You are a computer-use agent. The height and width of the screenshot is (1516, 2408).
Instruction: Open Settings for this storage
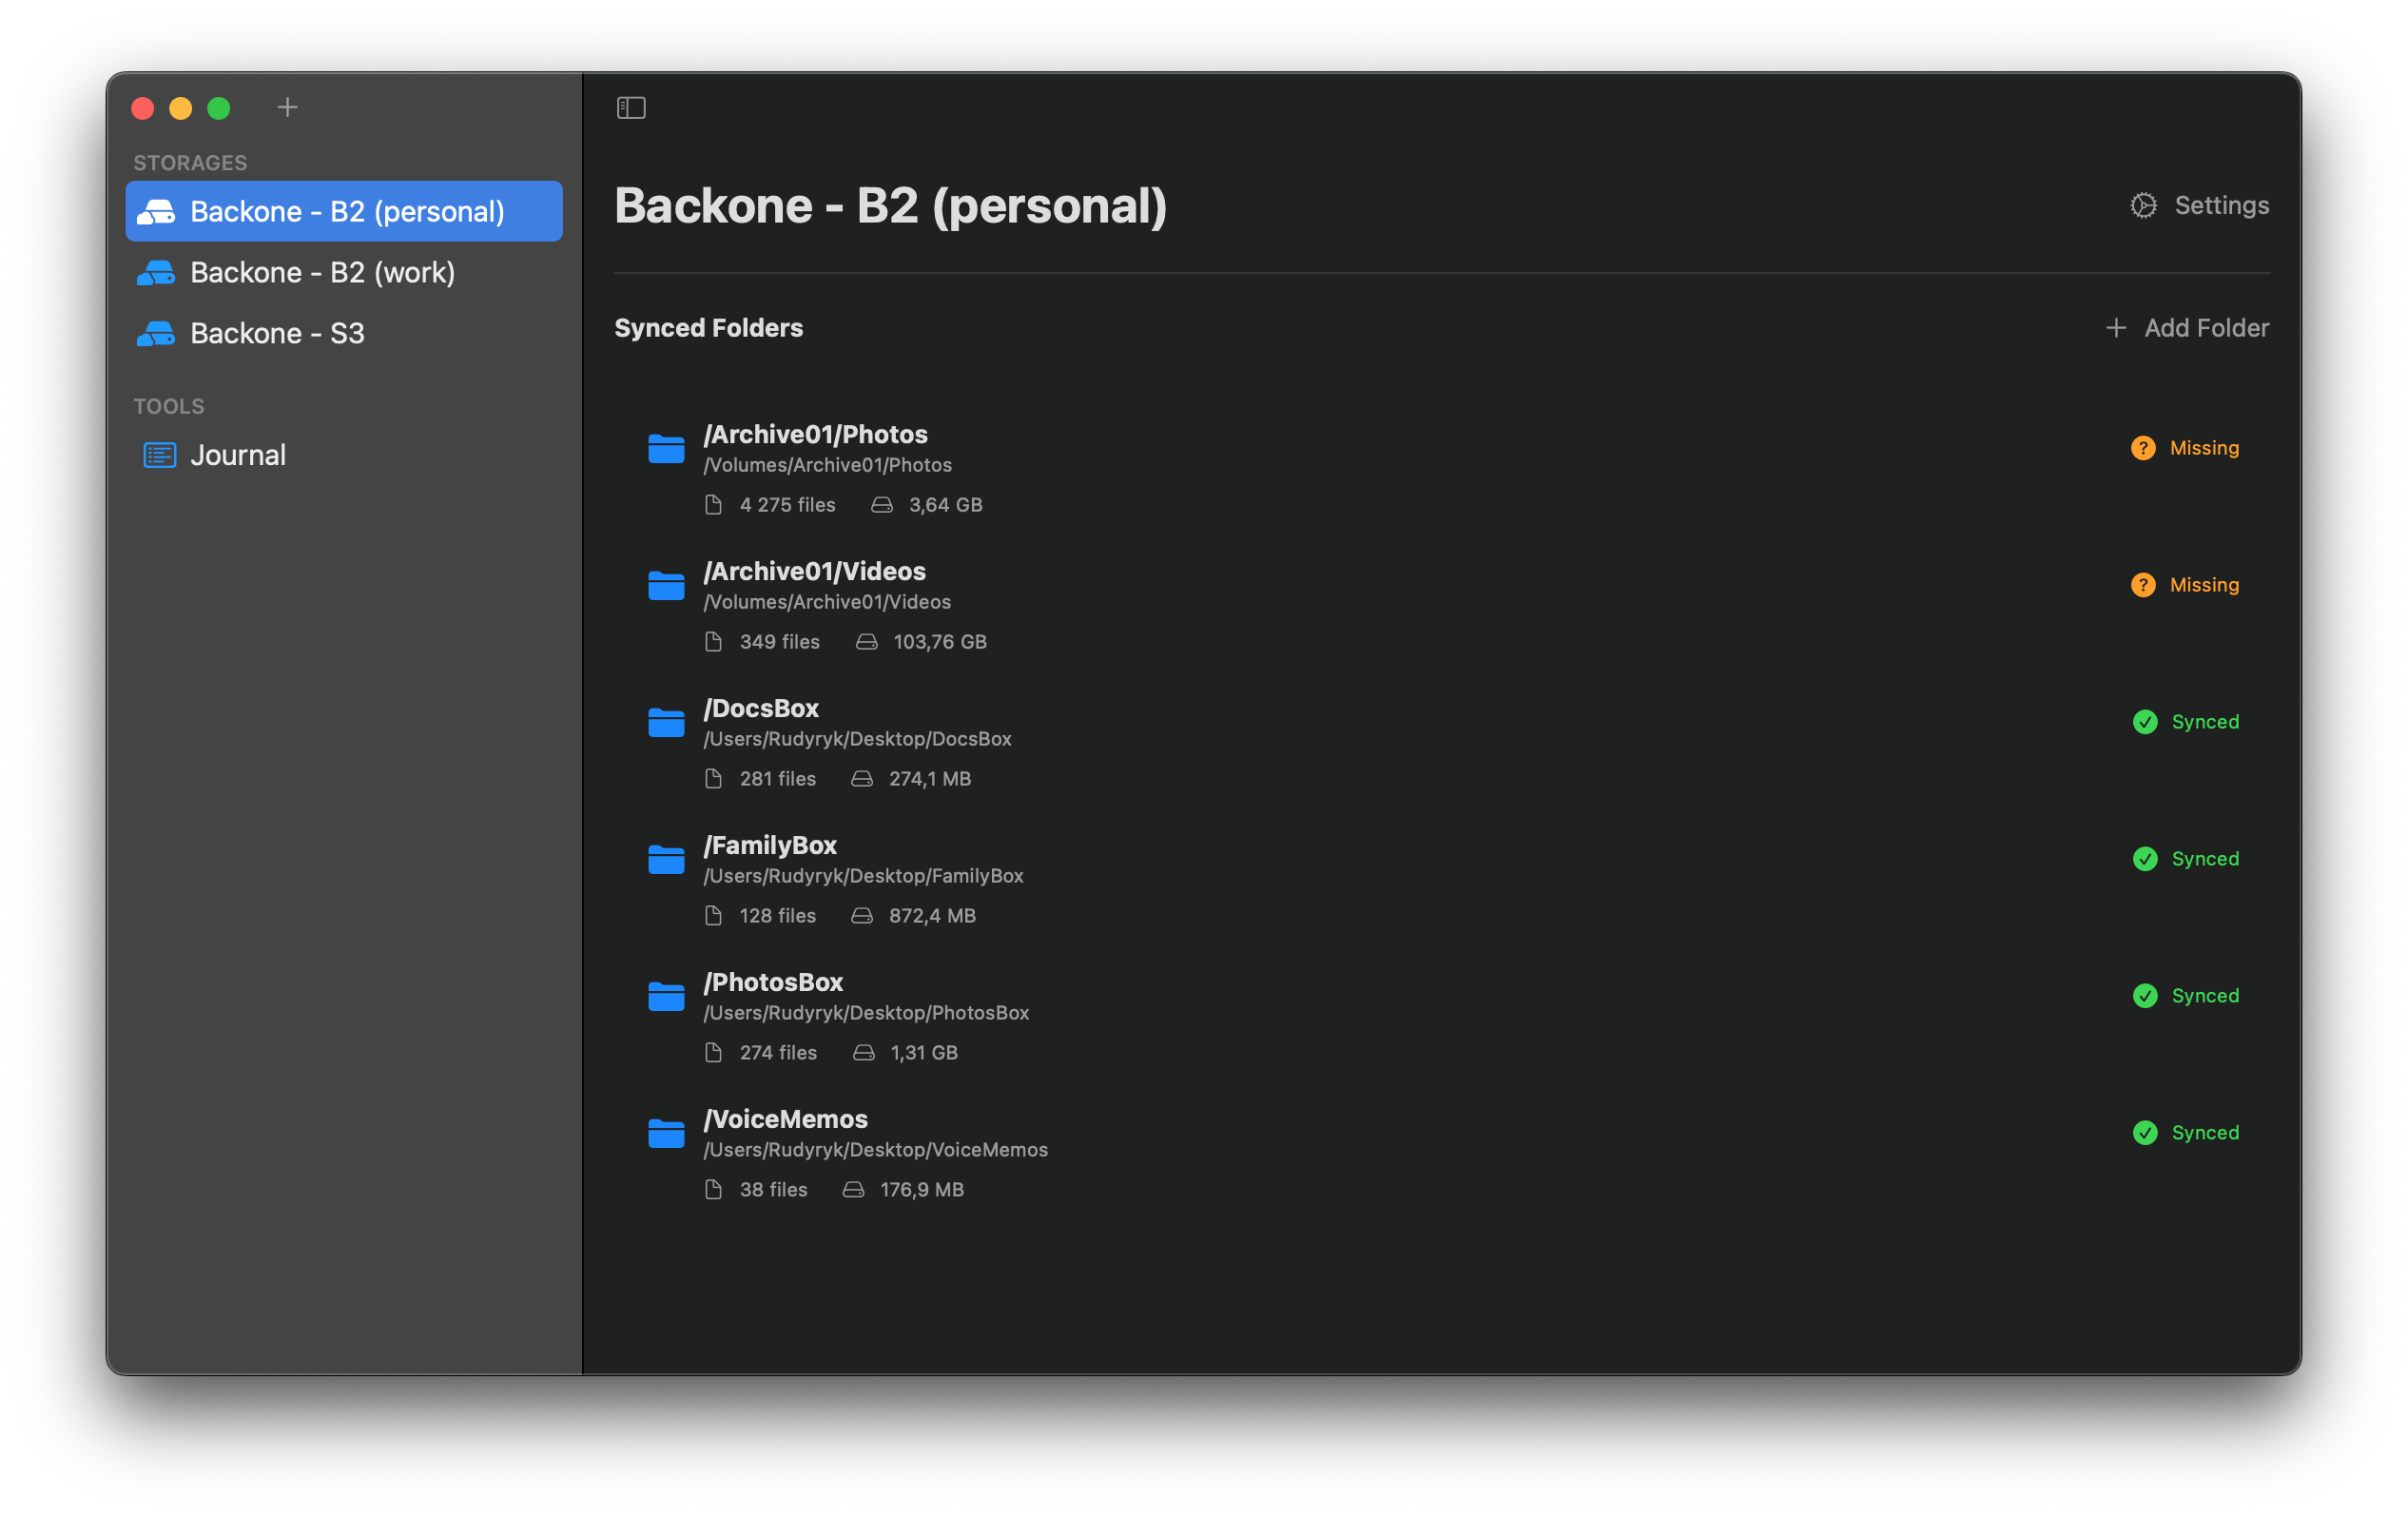click(x=2200, y=205)
